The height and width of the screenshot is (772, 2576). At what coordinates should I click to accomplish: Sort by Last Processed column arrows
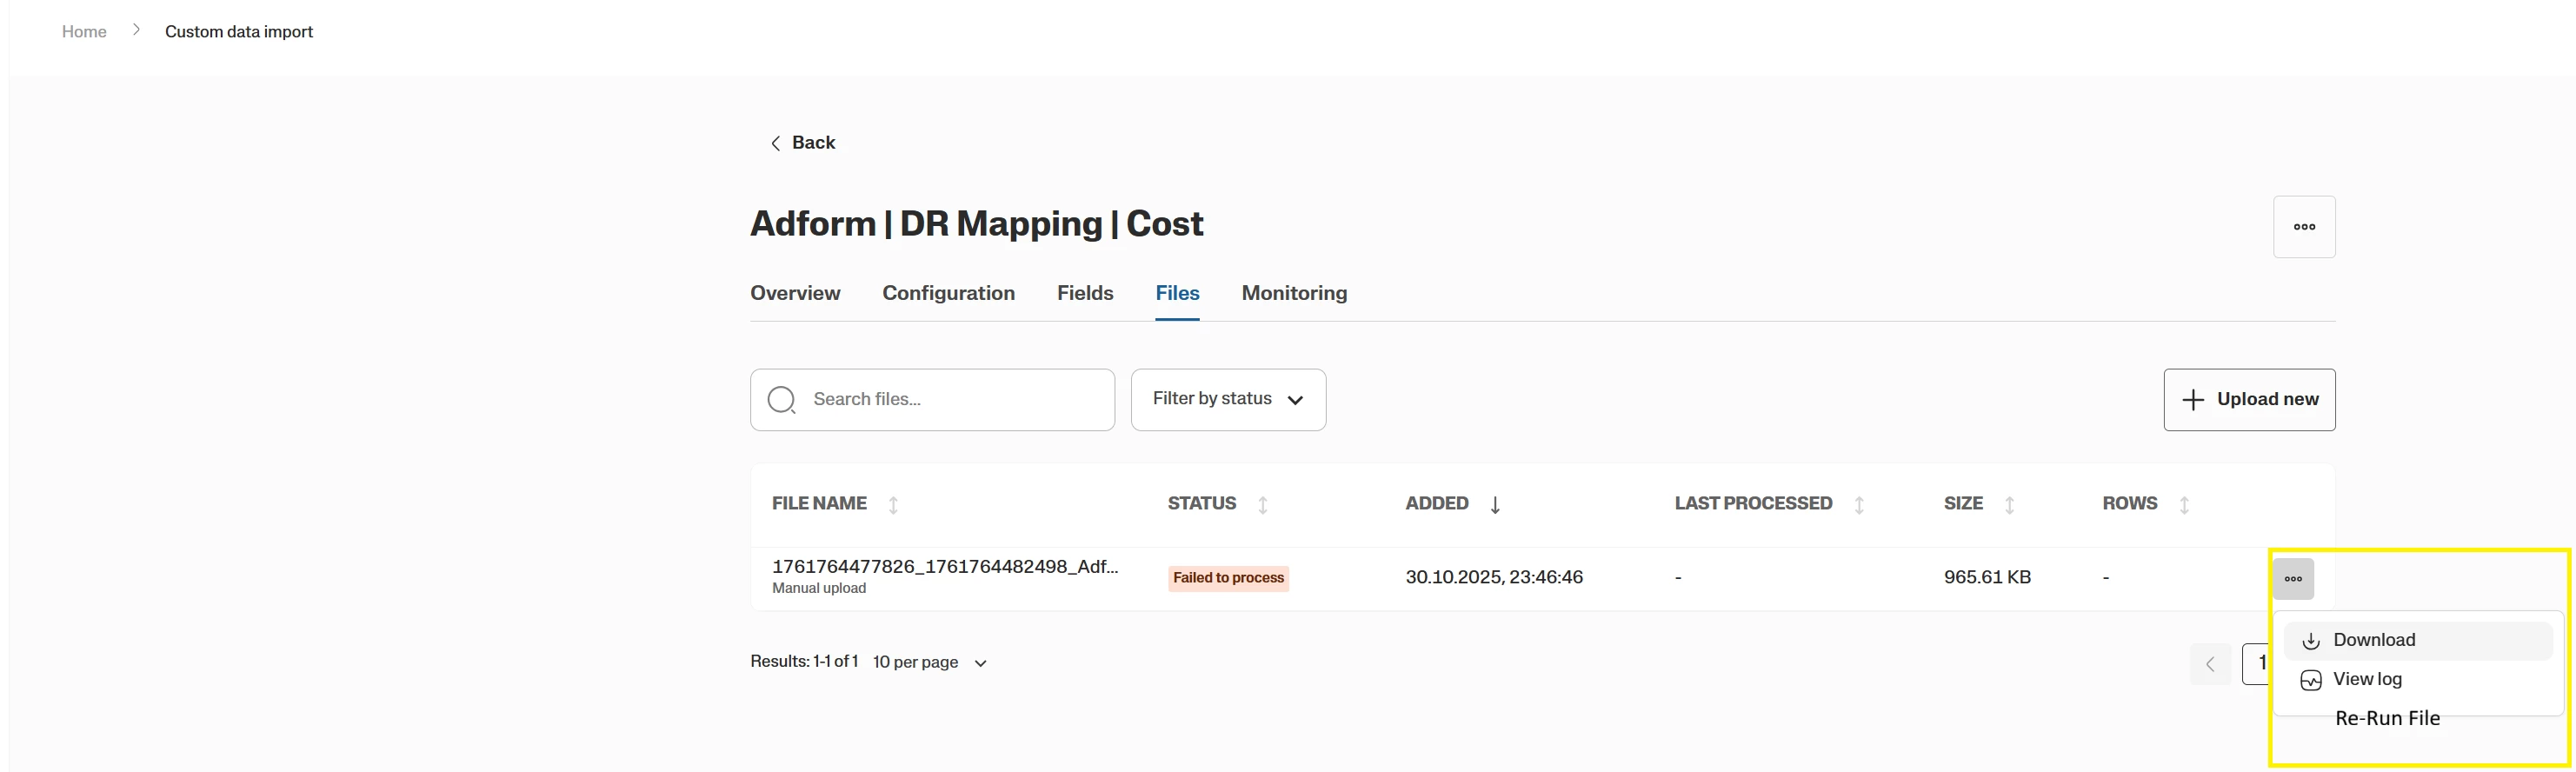point(1859,505)
